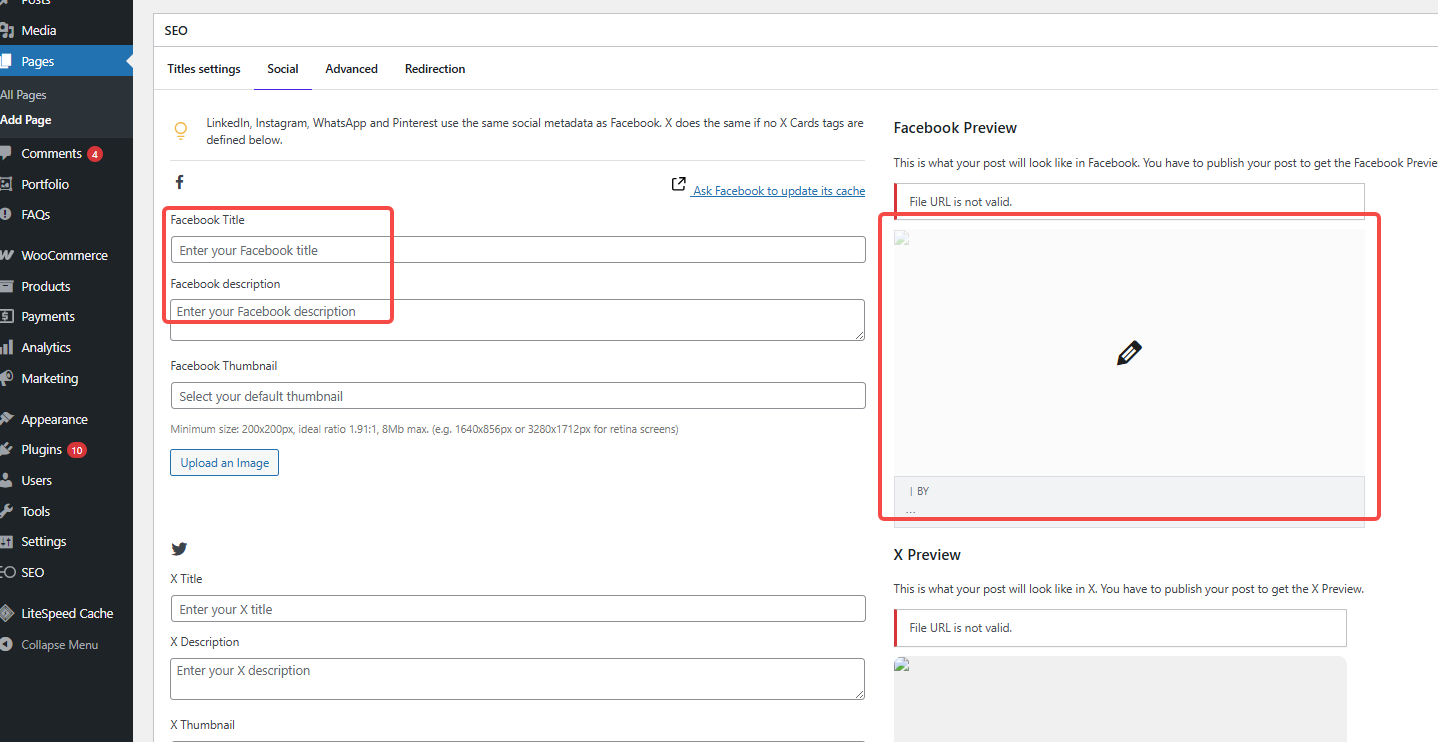Open the Redirection tab
This screenshot has height=742, width=1438.
click(435, 69)
